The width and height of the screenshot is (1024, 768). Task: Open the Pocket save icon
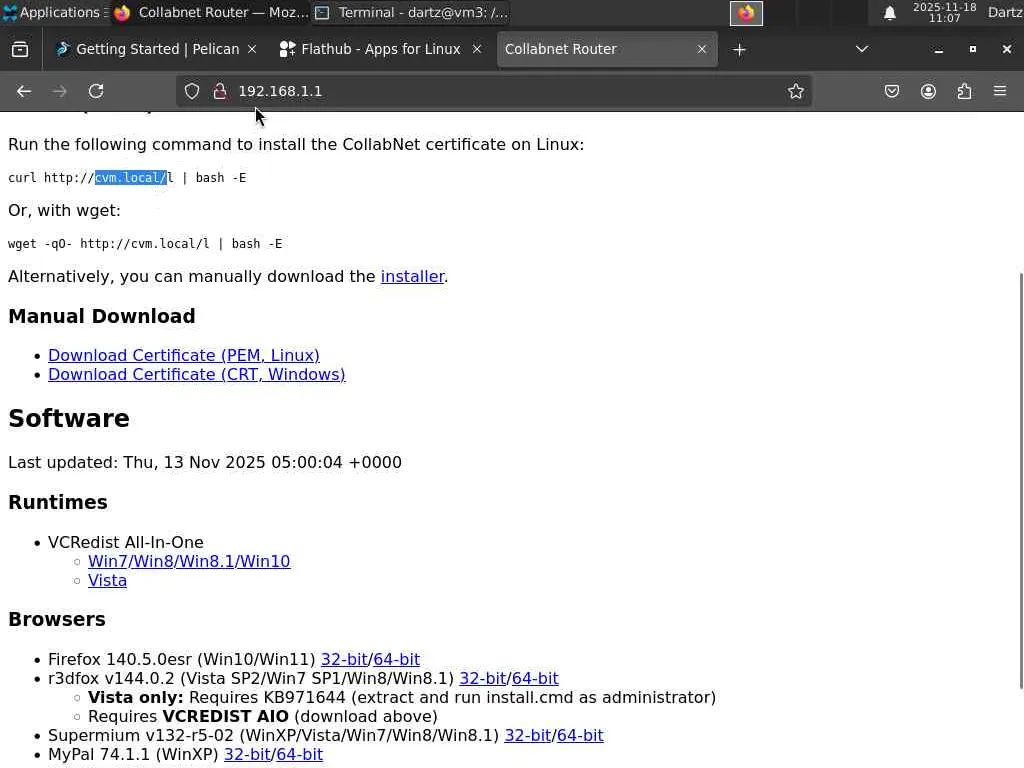tap(891, 91)
